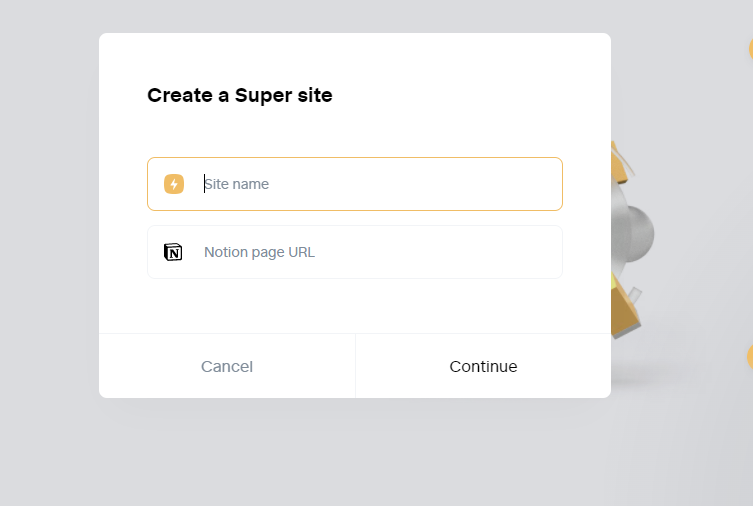Click the 'Notion page URL' placeholder text
753x506 pixels.
click(x=259, y=252)
